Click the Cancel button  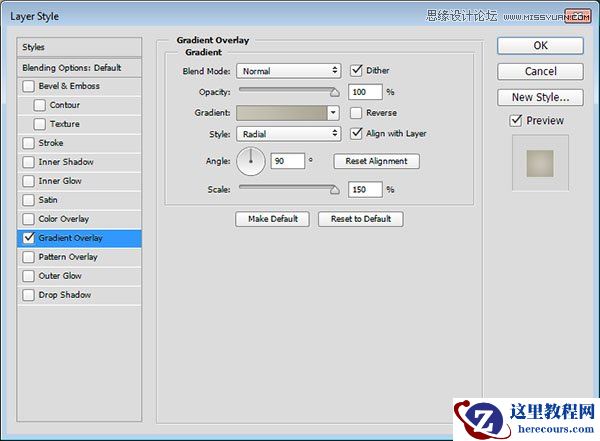click(540, 72)
